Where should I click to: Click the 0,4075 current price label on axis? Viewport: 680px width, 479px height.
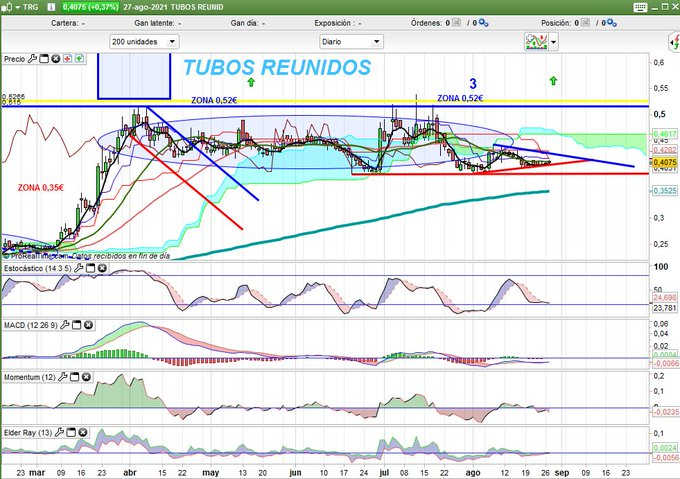(665, 163)
